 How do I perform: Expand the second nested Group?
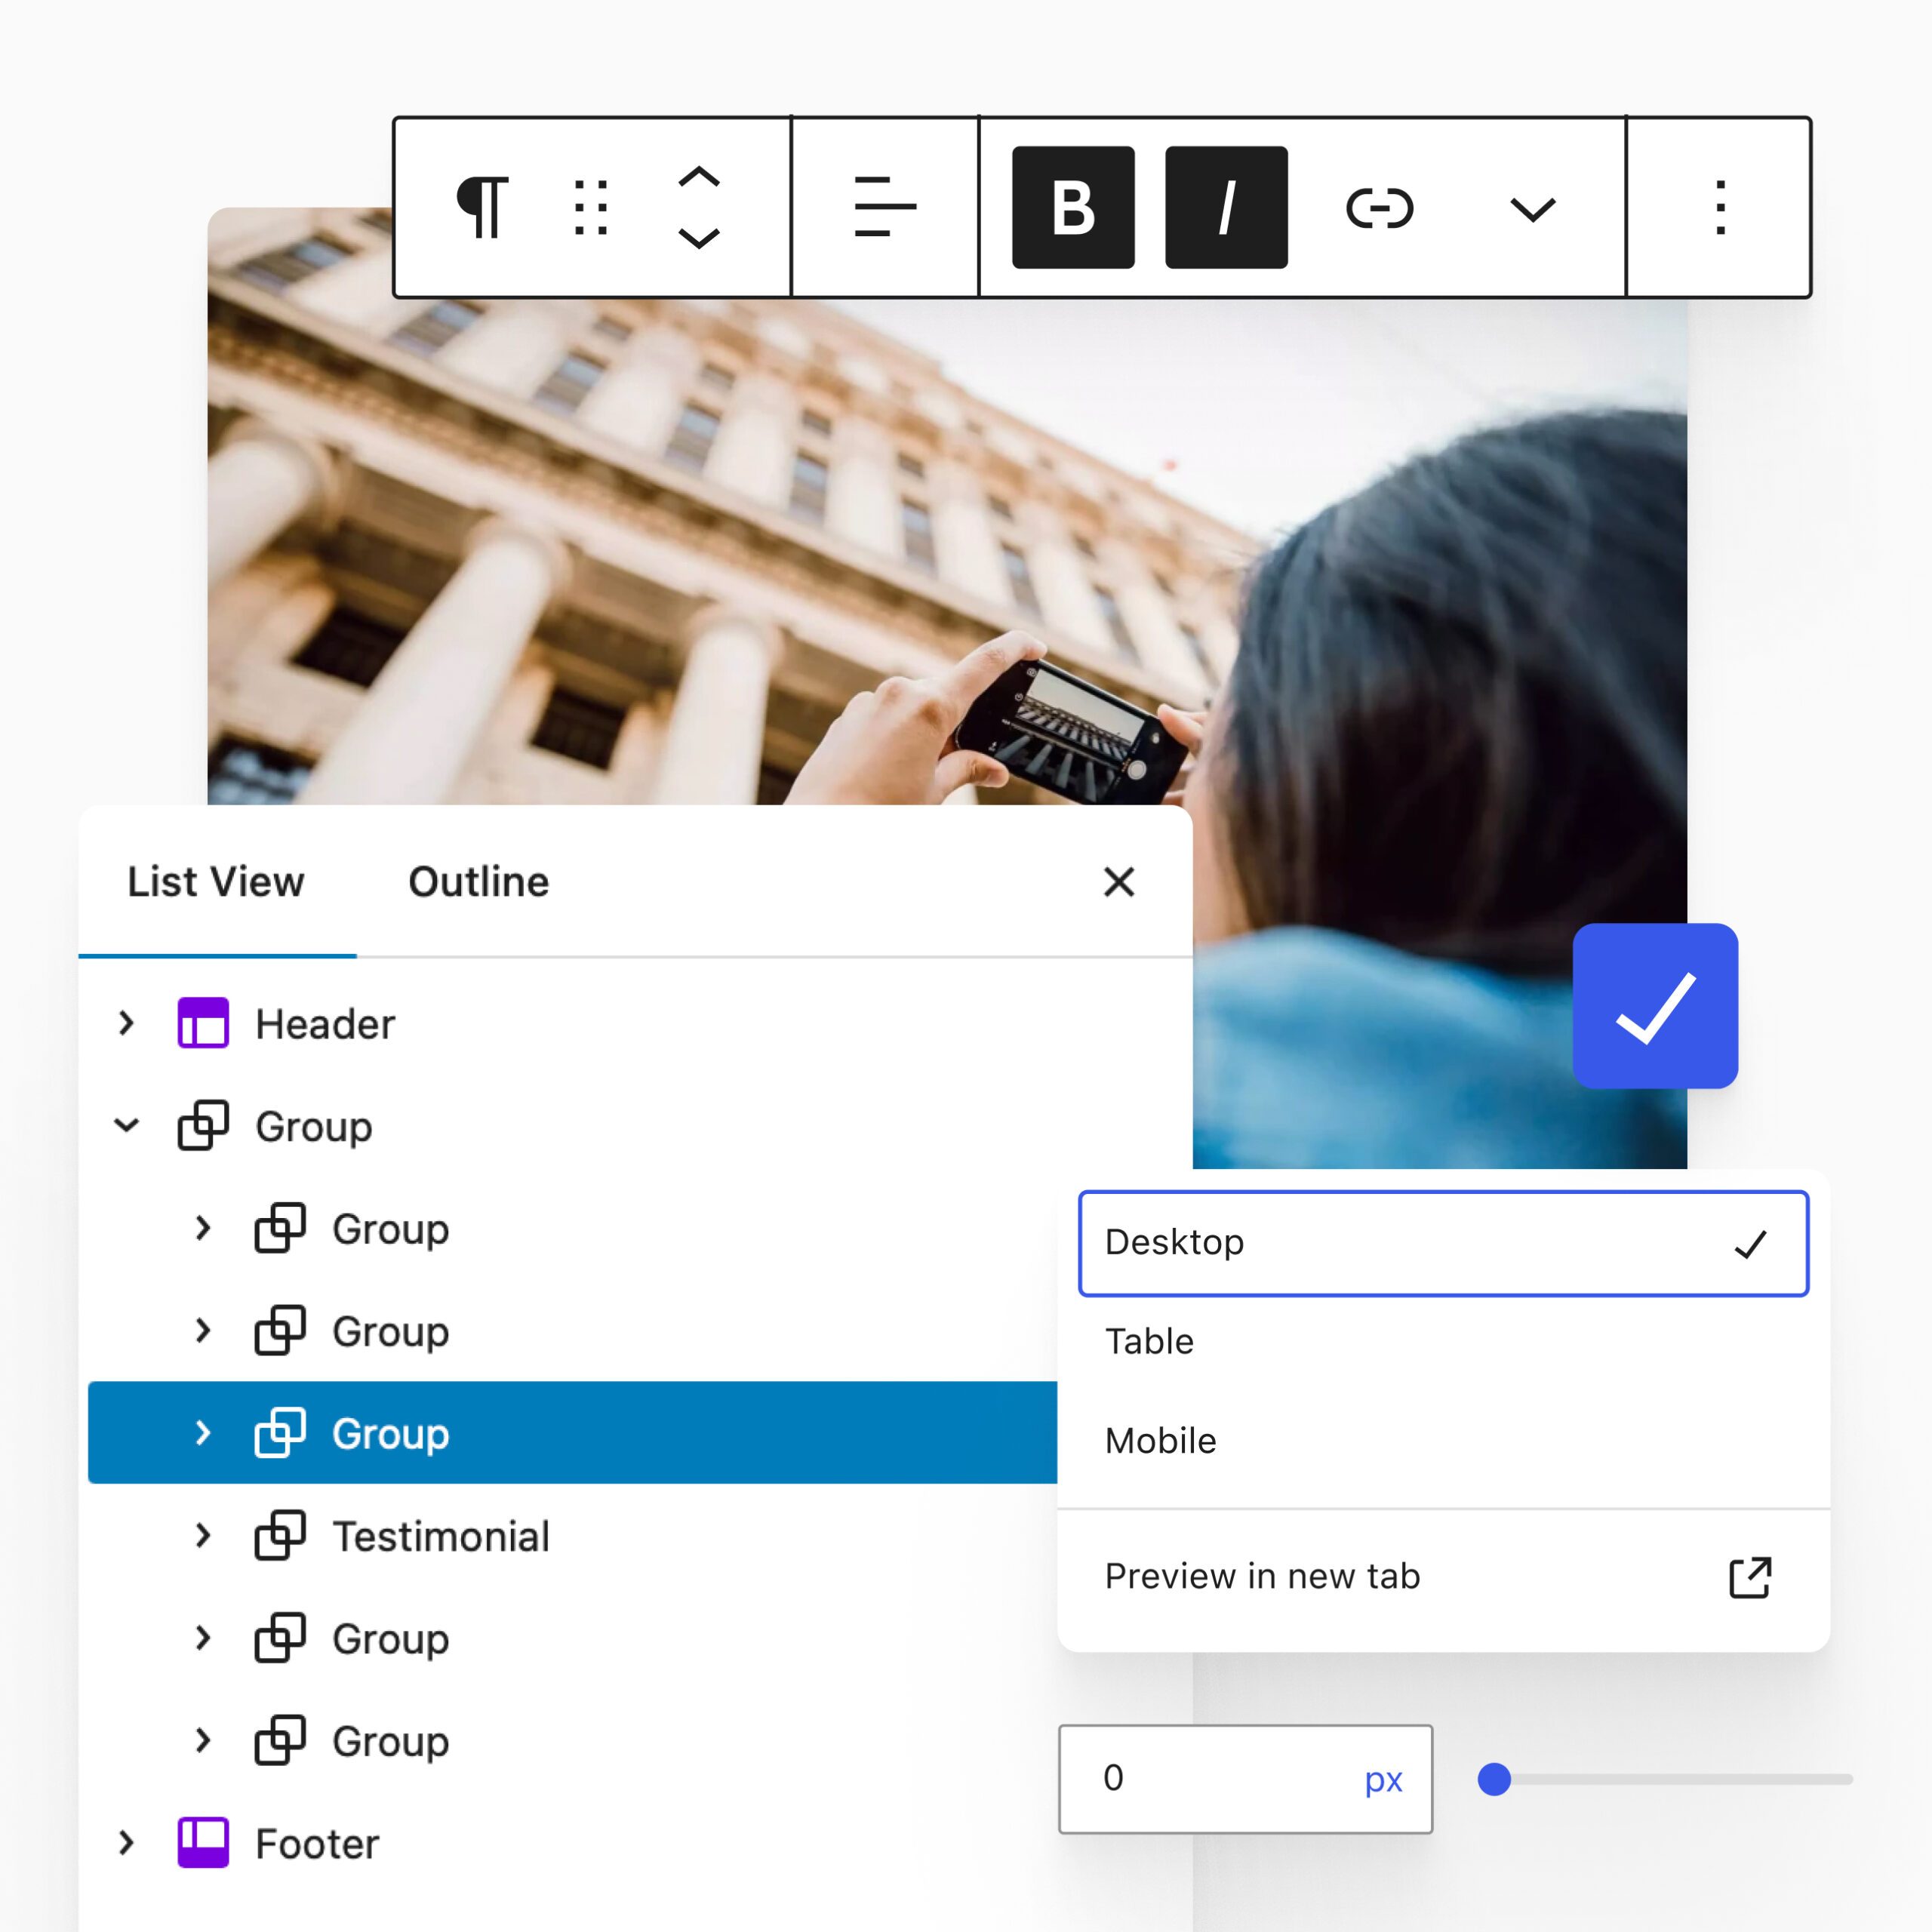point(203,1330)
